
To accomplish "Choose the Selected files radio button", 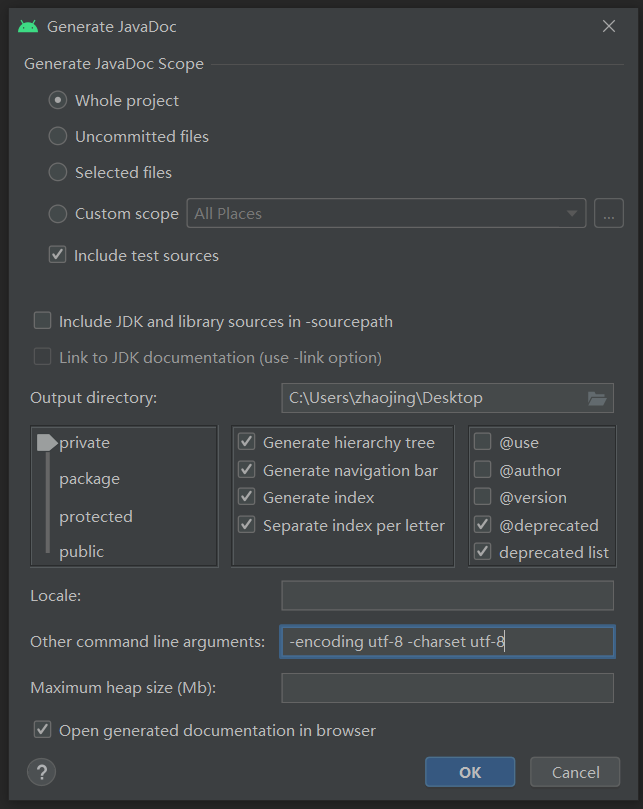I will coord(58,172).
